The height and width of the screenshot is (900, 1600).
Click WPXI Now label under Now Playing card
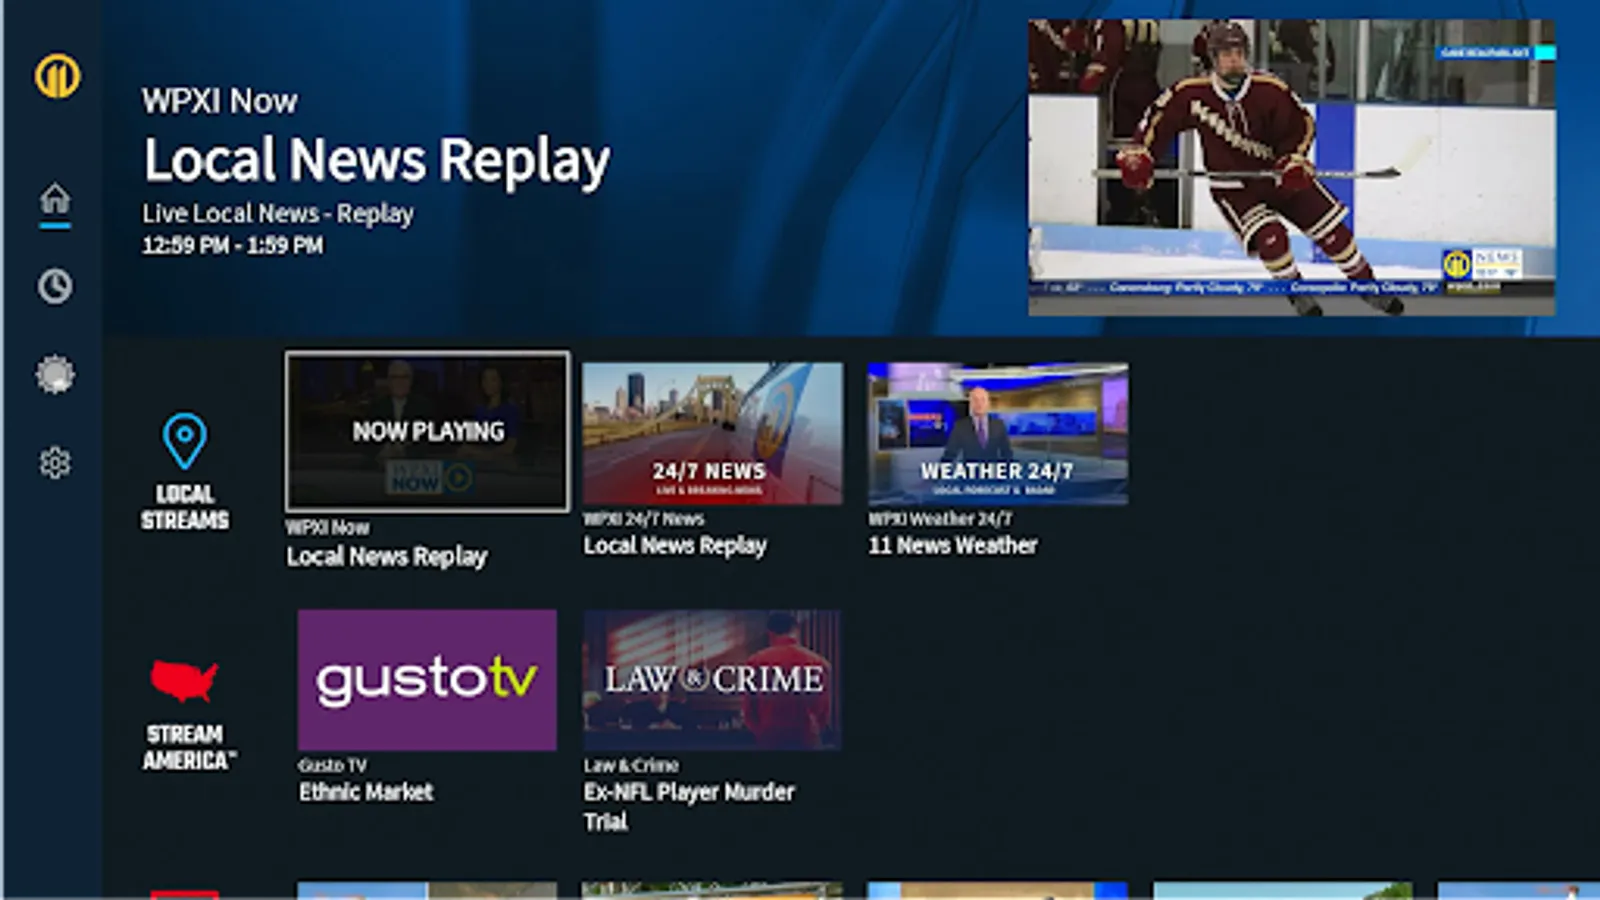click(x=328, y=527)
